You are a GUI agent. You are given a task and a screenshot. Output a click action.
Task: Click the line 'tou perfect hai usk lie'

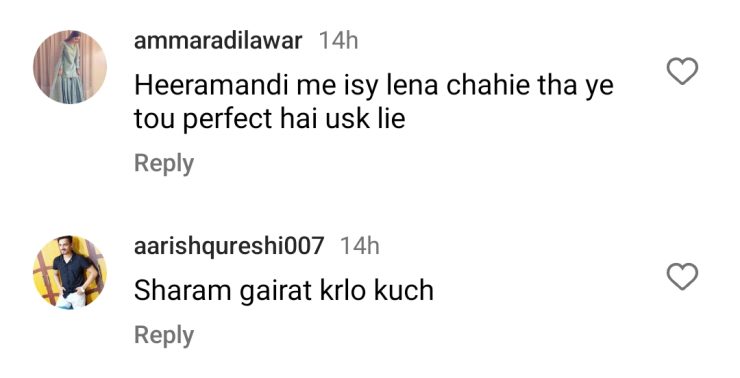coord(269,118)
